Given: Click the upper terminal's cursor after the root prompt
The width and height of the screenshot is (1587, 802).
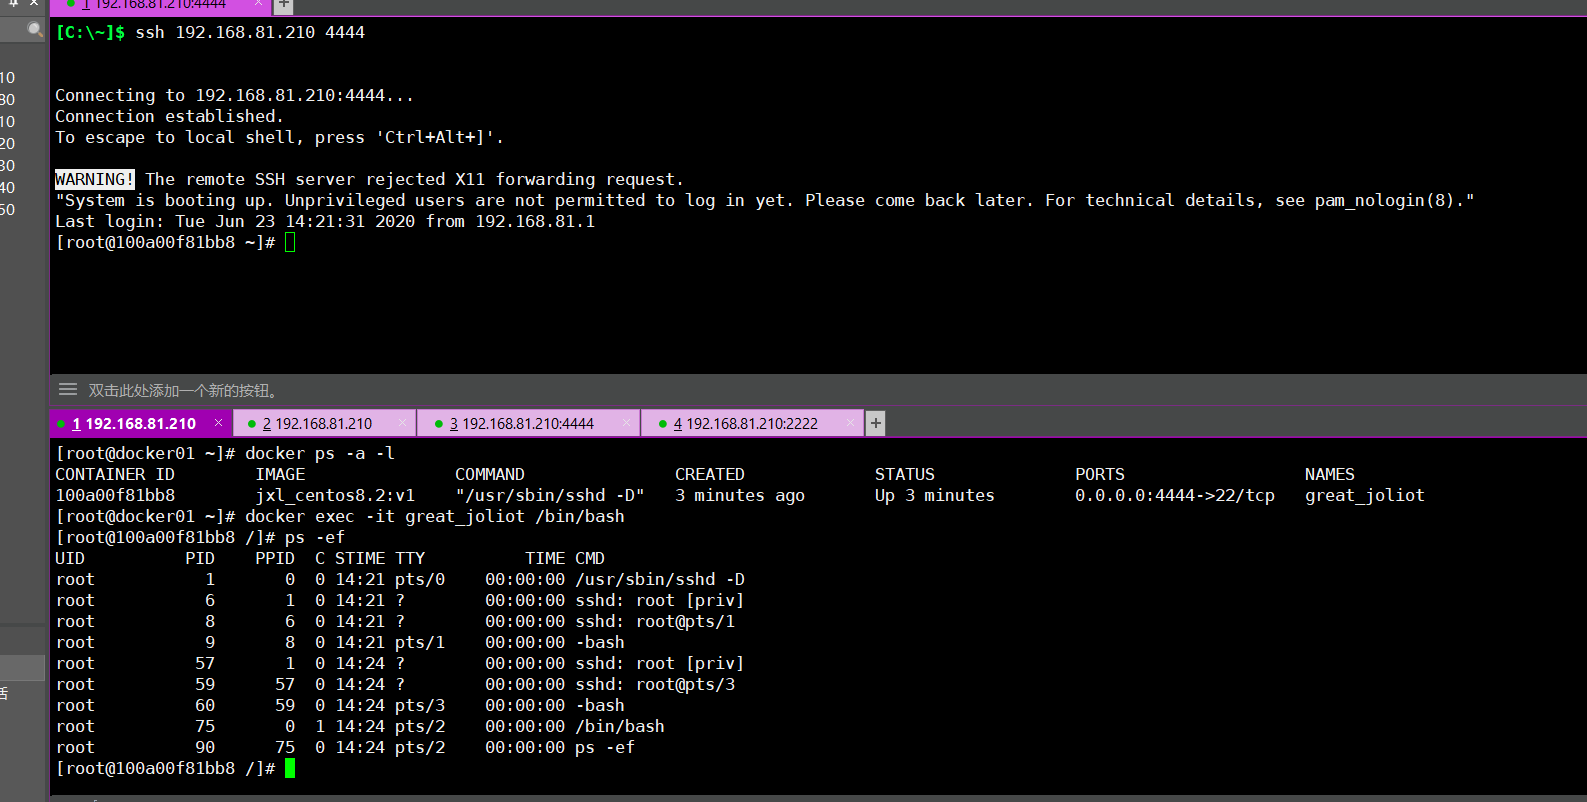Looking at the screenshot, I should 290,242.
